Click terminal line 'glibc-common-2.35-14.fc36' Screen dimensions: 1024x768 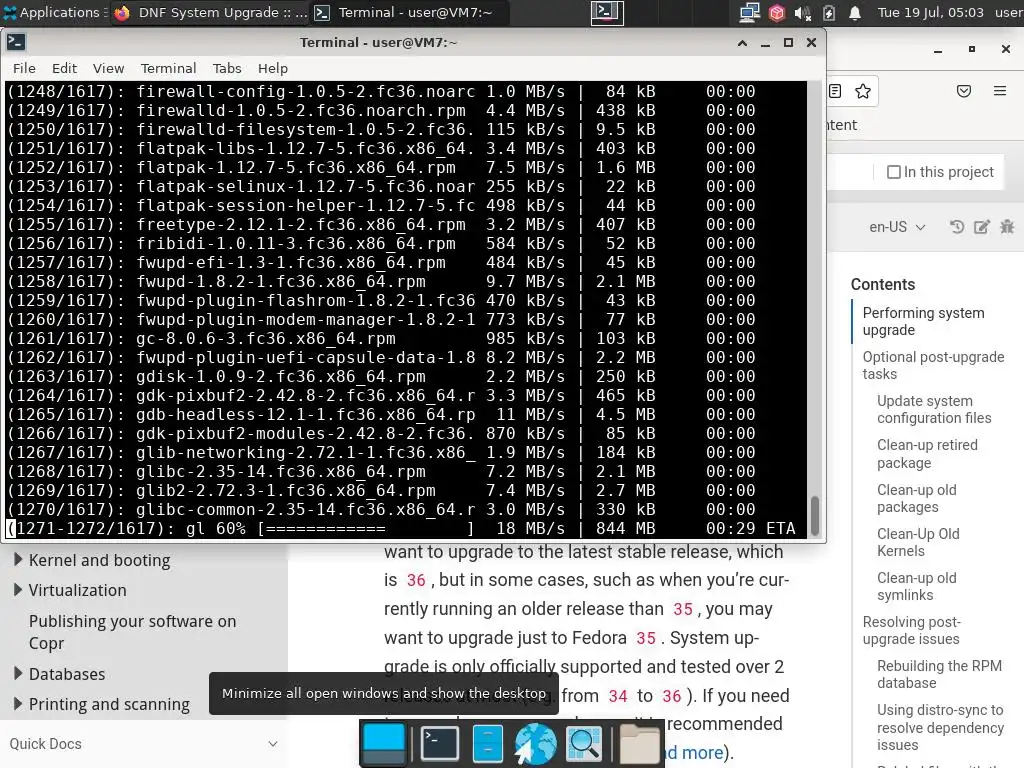pos(381,509)
